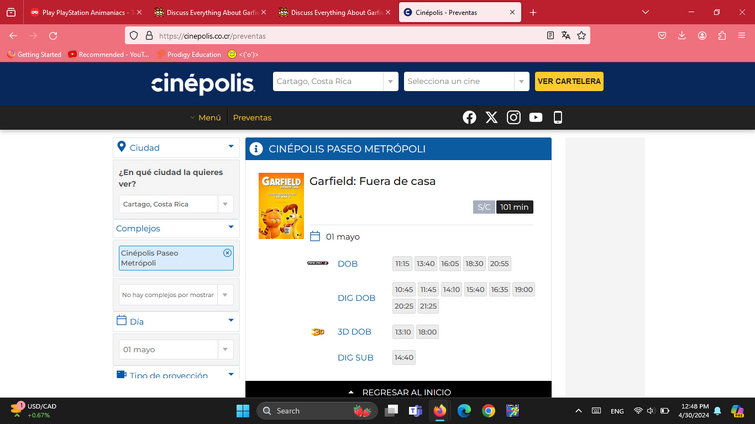Viewport: 755px width, 424px height.
Task: Open Garfield: Fuera de casa title link
Action: click(372, 181)
